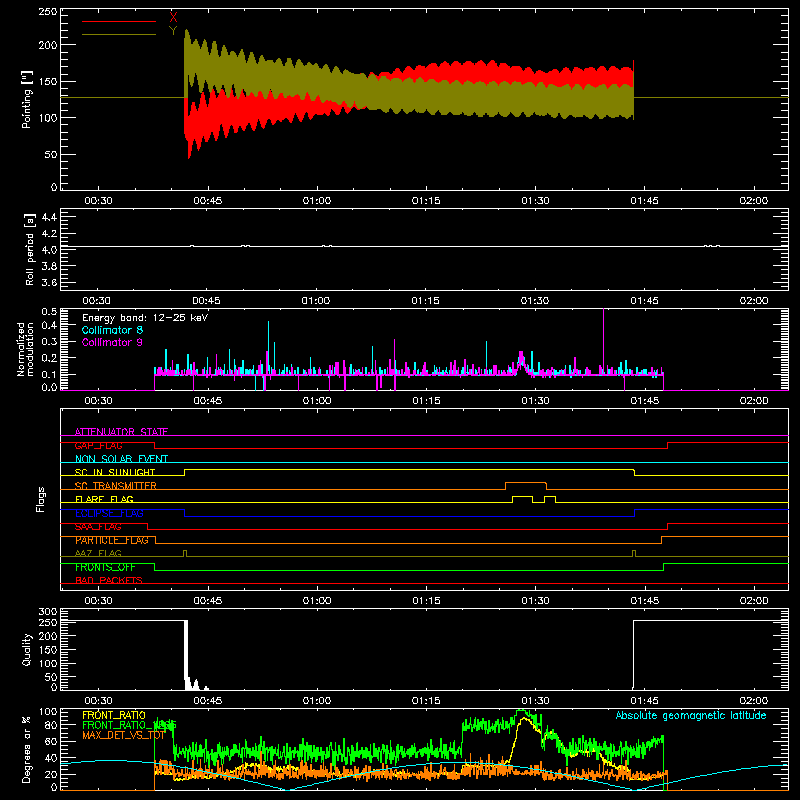The image size is (800, 800).
Task: Click the Degrees or % axis title
Action: click(x=27, y=749)
